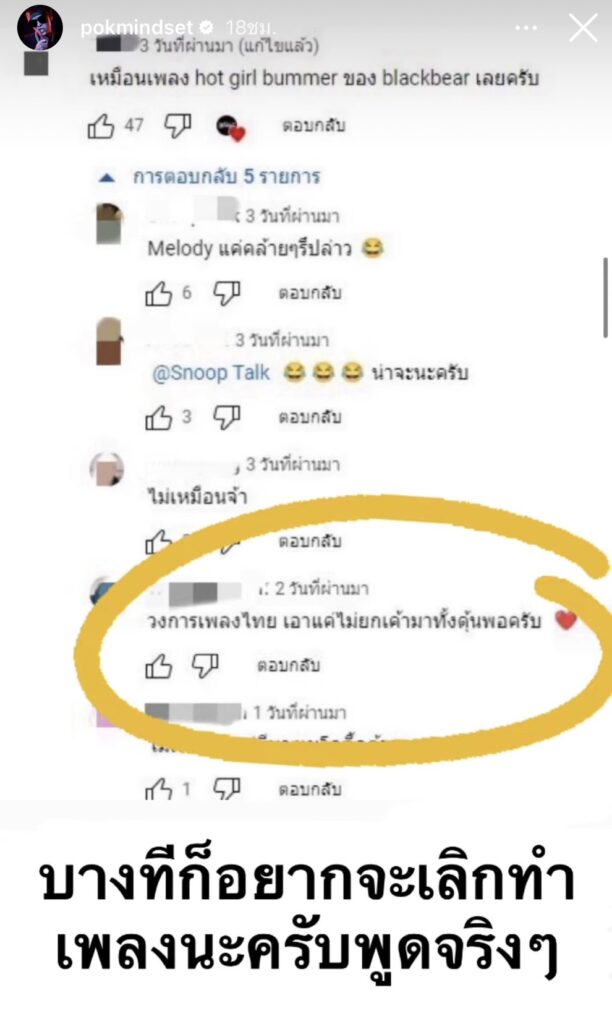Viewport: 612px width, 1024px height.
Task: Open the @Snoop Talk mention
Action: tap(211, 373)
